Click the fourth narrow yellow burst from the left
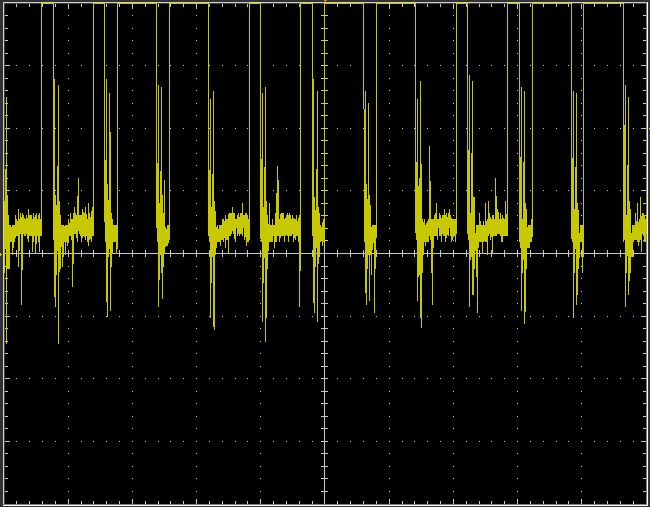Viewport: 650px width, 507px height. pos(162,236)
